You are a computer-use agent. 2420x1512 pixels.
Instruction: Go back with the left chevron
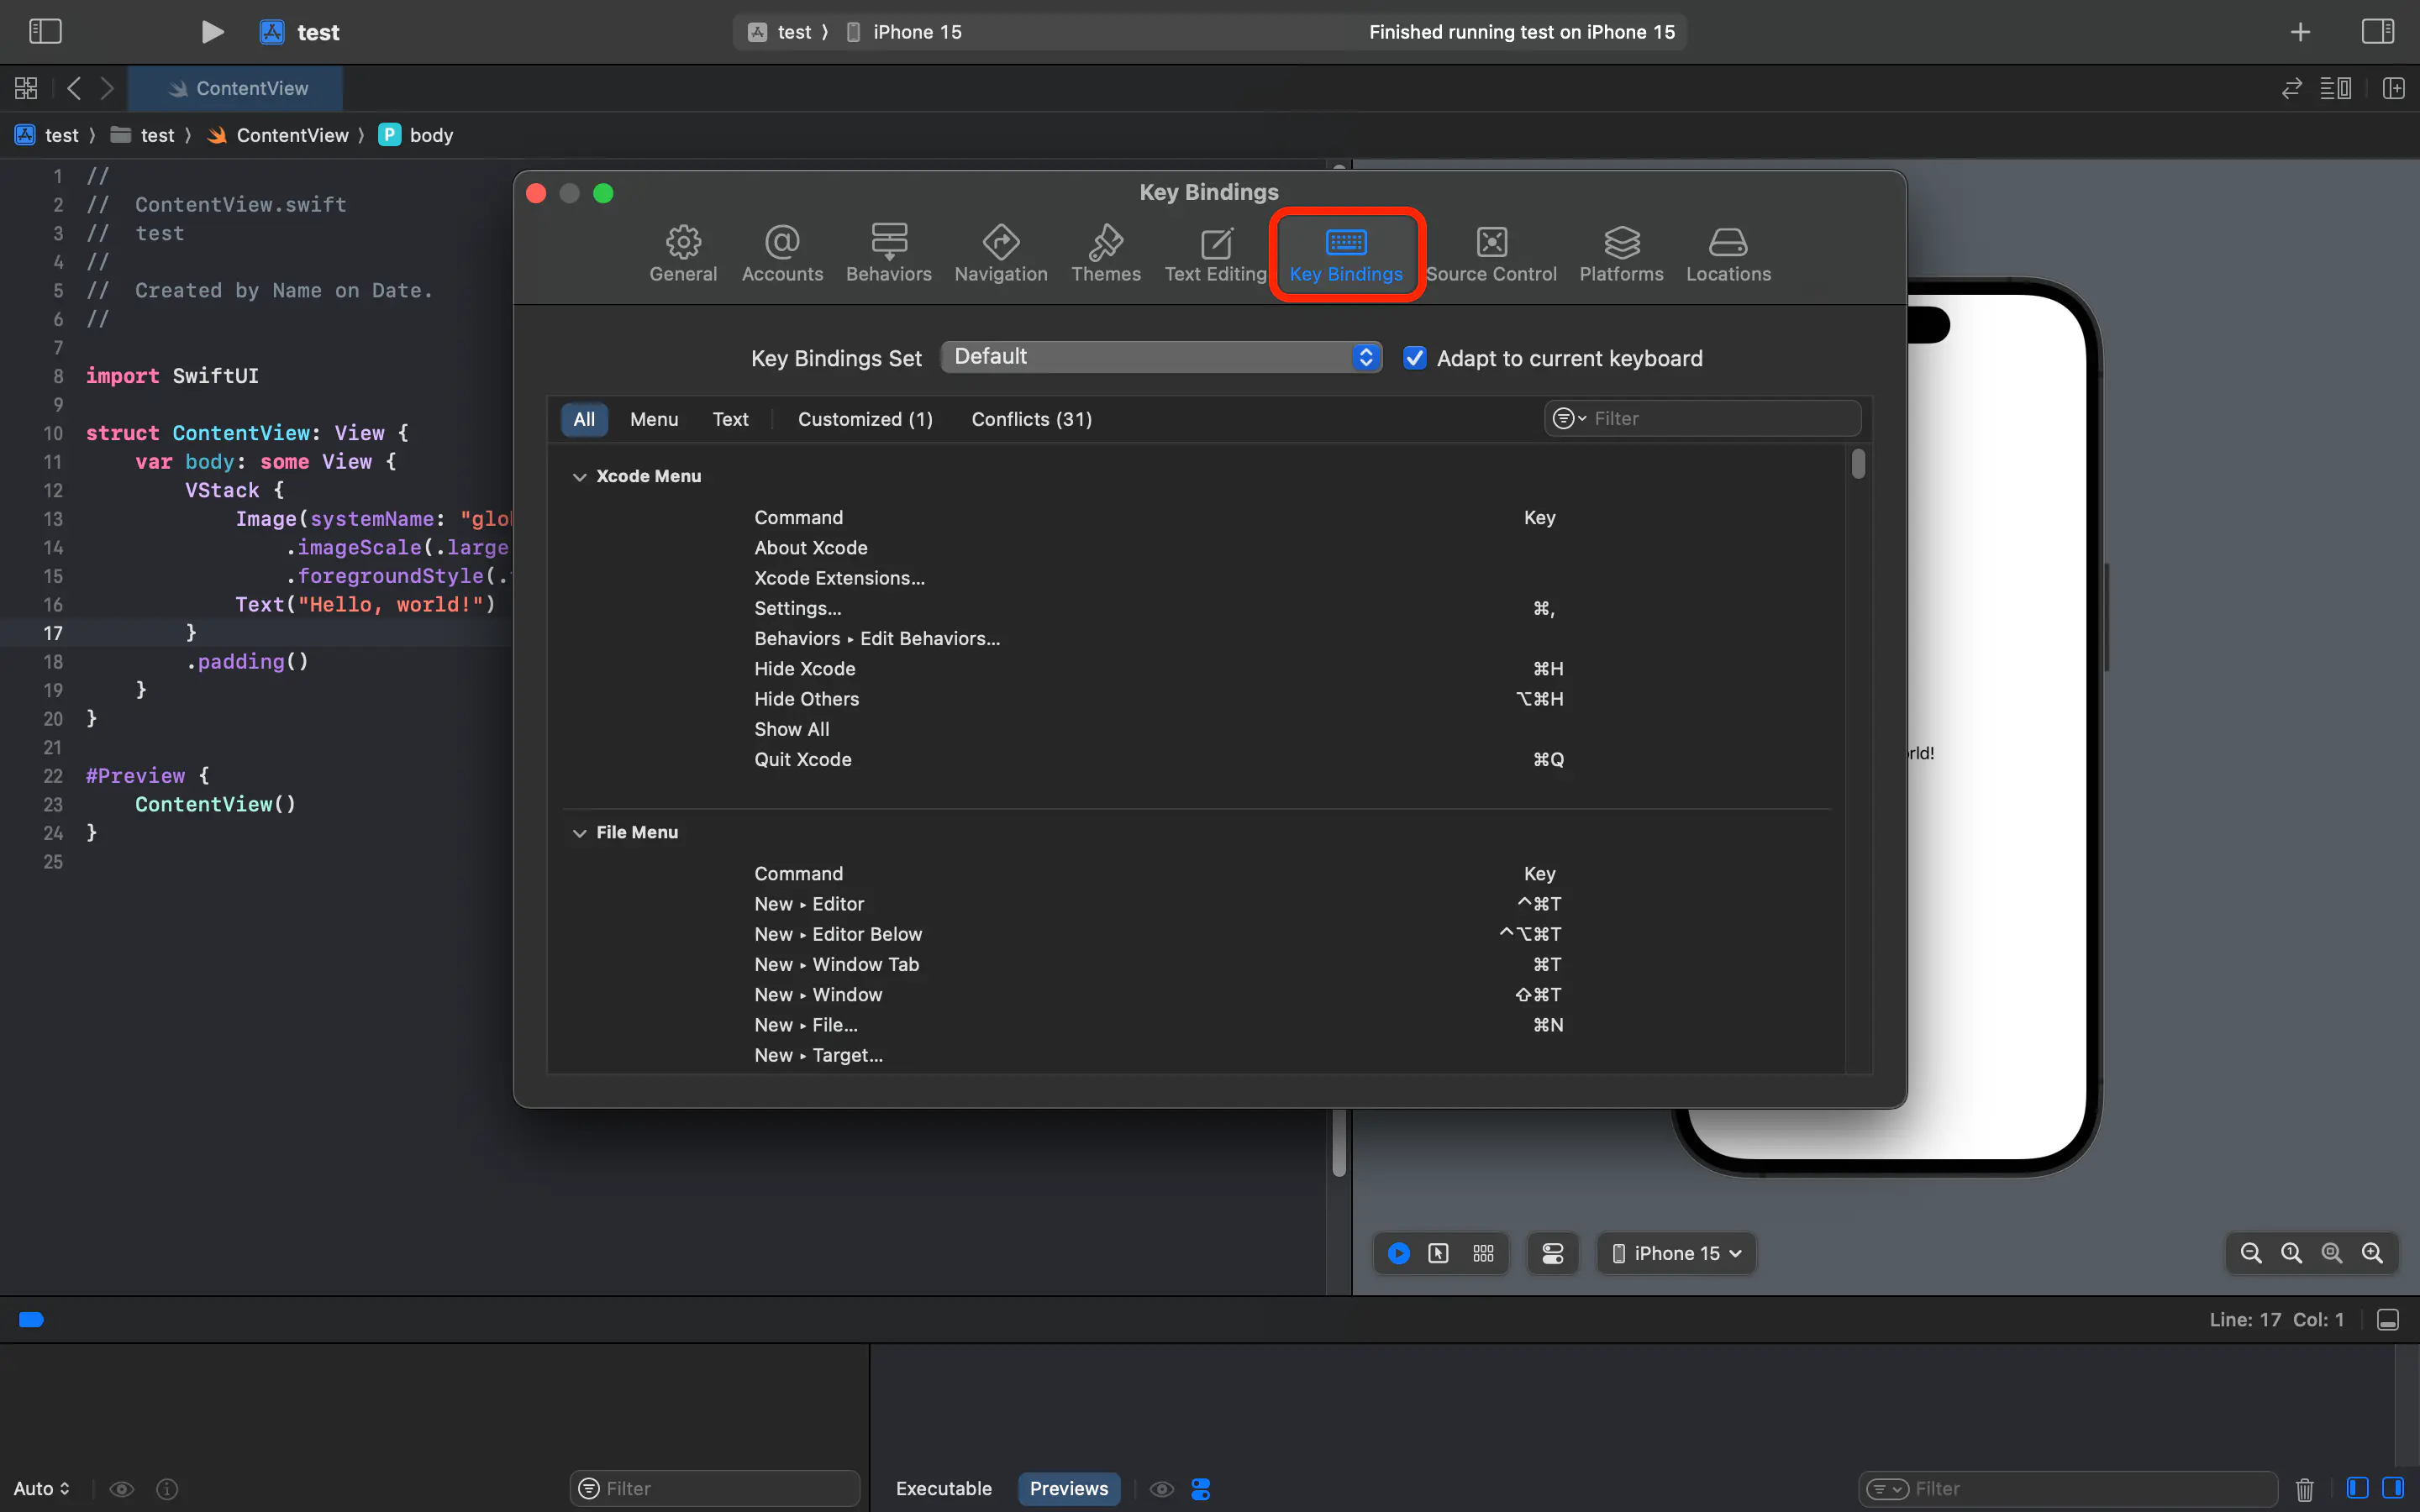pos(74,88)
